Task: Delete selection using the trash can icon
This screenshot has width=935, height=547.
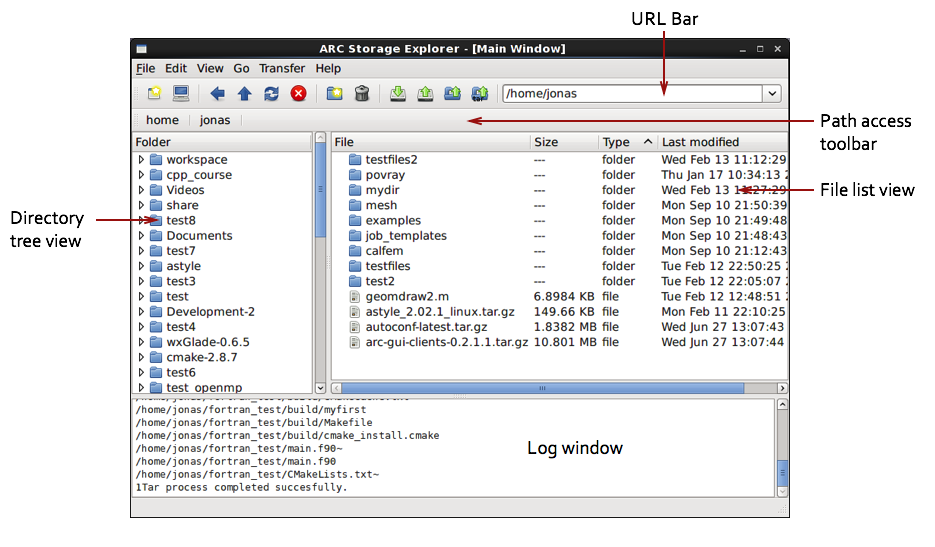Action: pos(361,94)
